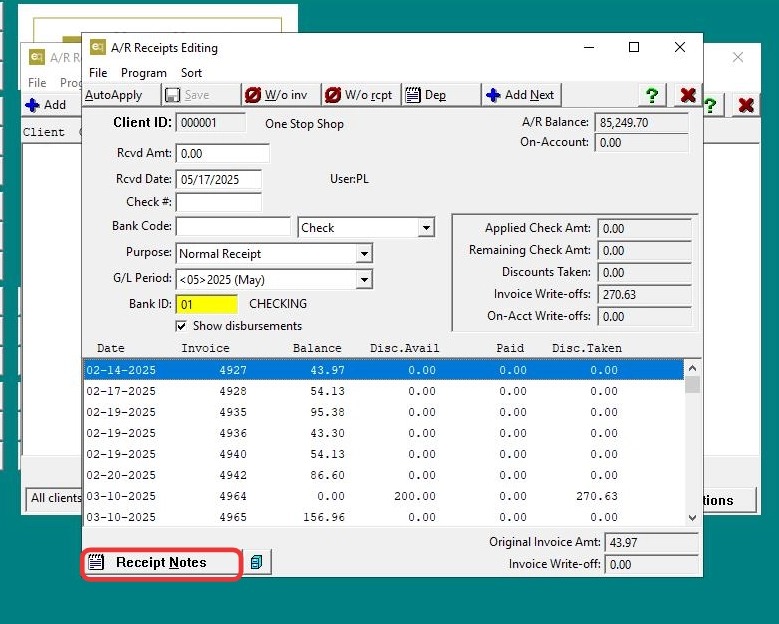Image resolution: width=779 pixels, height=624 pixels.
Task: Open the Program menu in Receipts Editing
Action: (144, 73)
